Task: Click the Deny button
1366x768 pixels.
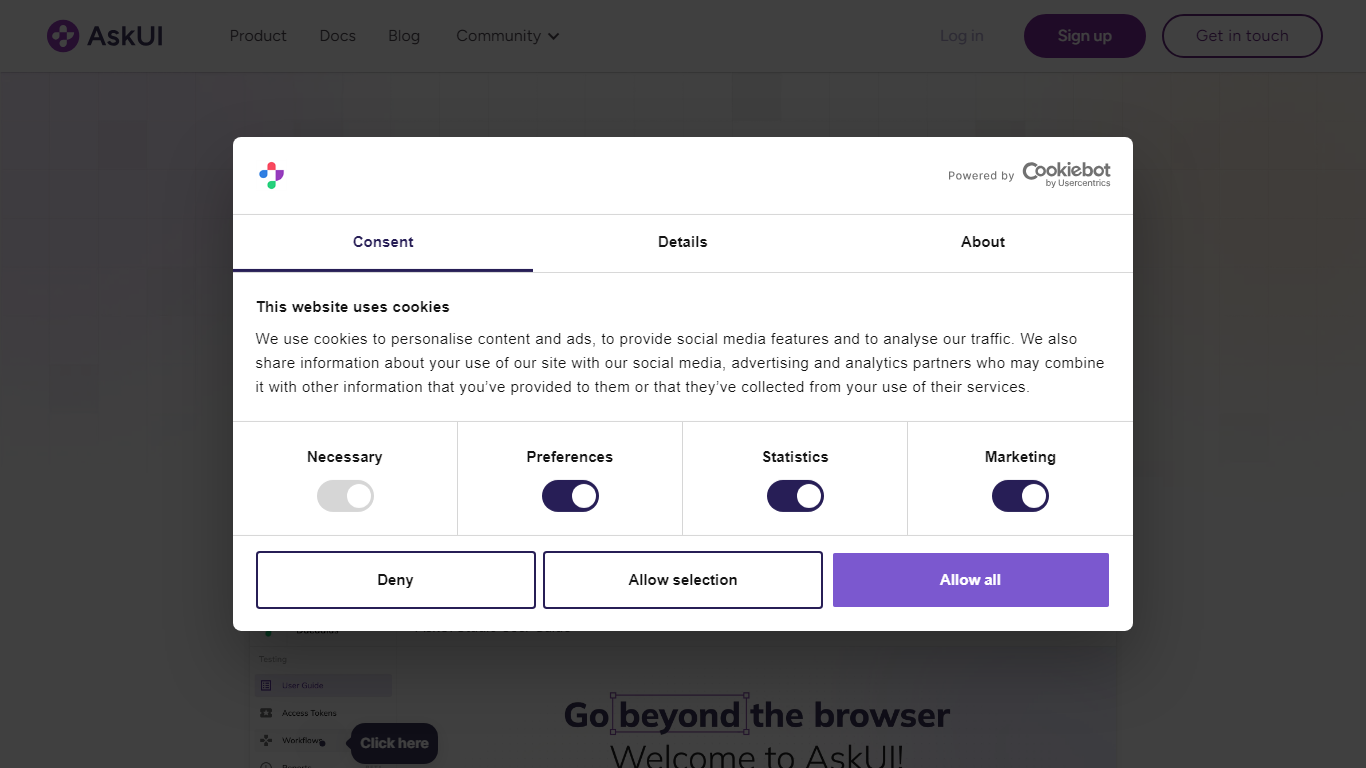Action: point(396,580)
